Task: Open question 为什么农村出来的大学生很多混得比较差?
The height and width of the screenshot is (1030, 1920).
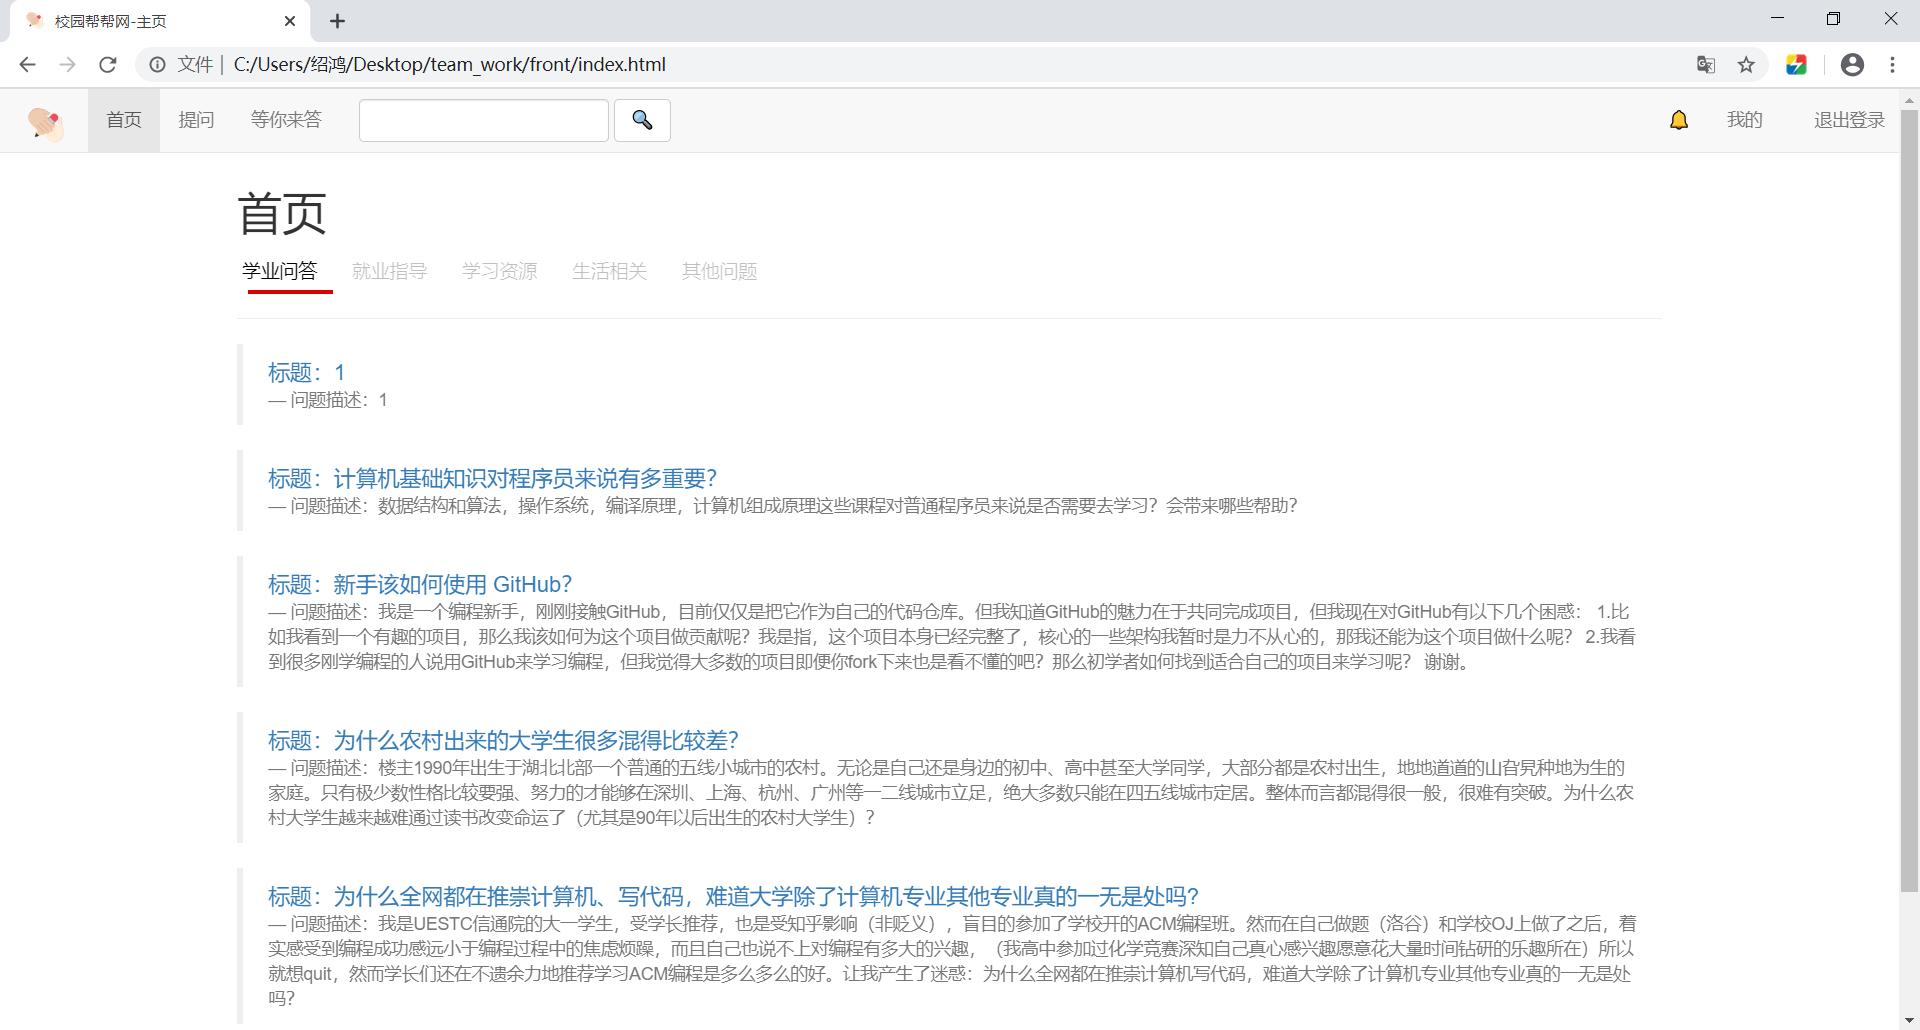Action: (503, 741)
